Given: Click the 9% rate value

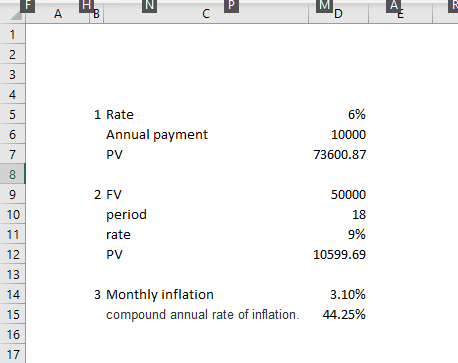Looking at the screenshot, I should point(357,235).
